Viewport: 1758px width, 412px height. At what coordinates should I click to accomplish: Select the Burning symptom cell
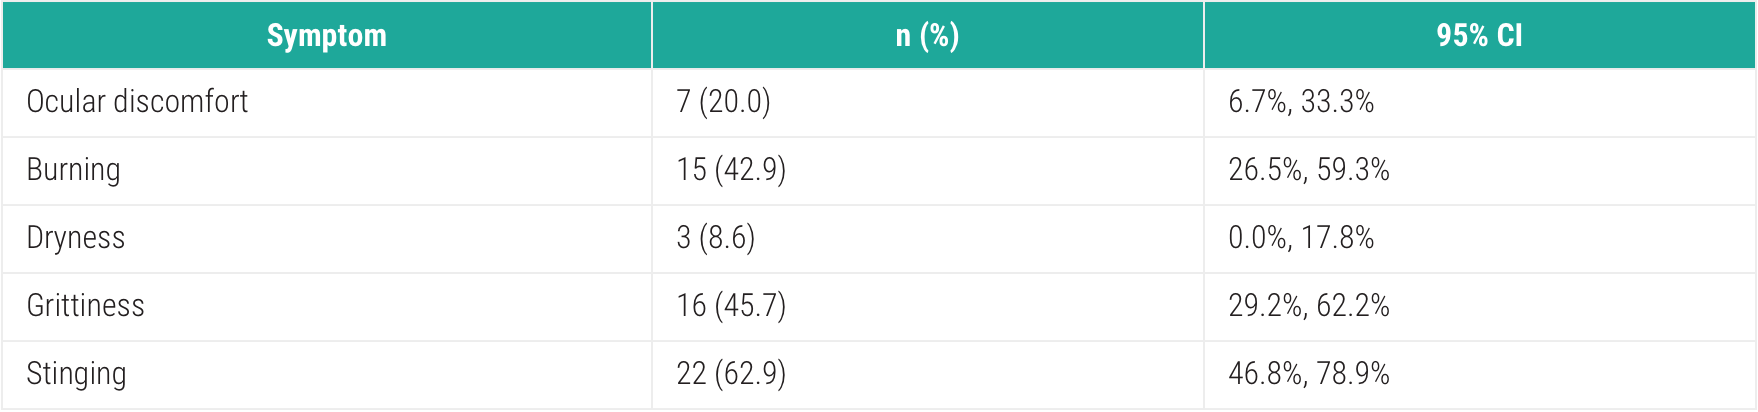tap(327, 171)
